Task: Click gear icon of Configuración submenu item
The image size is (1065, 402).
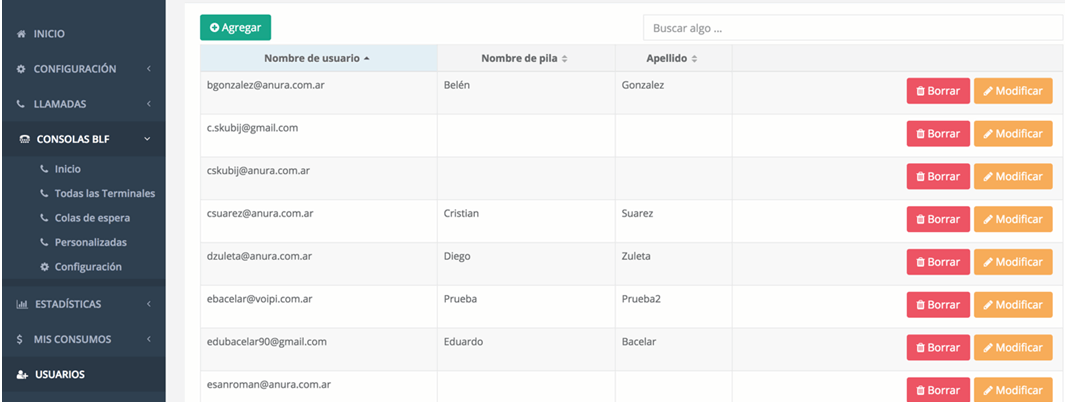Action: click(x=44, y=267)
